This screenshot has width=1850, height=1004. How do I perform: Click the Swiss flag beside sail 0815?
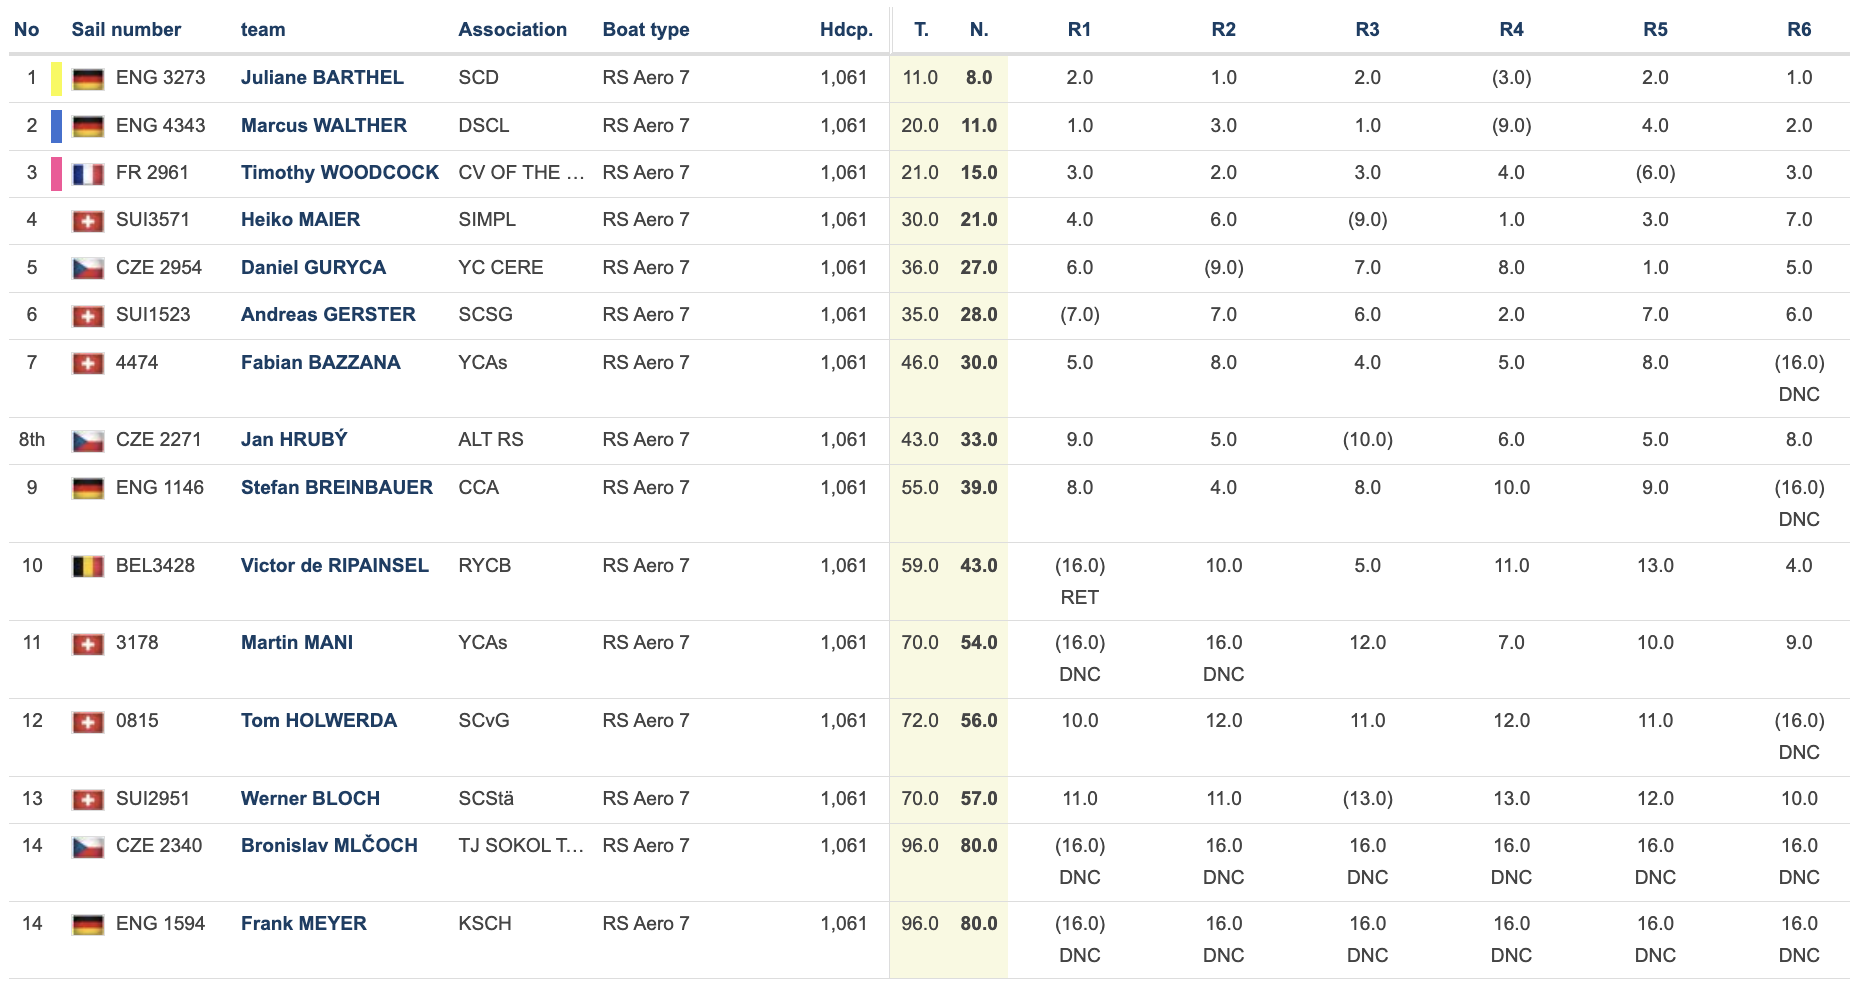(x=88, y=721)
